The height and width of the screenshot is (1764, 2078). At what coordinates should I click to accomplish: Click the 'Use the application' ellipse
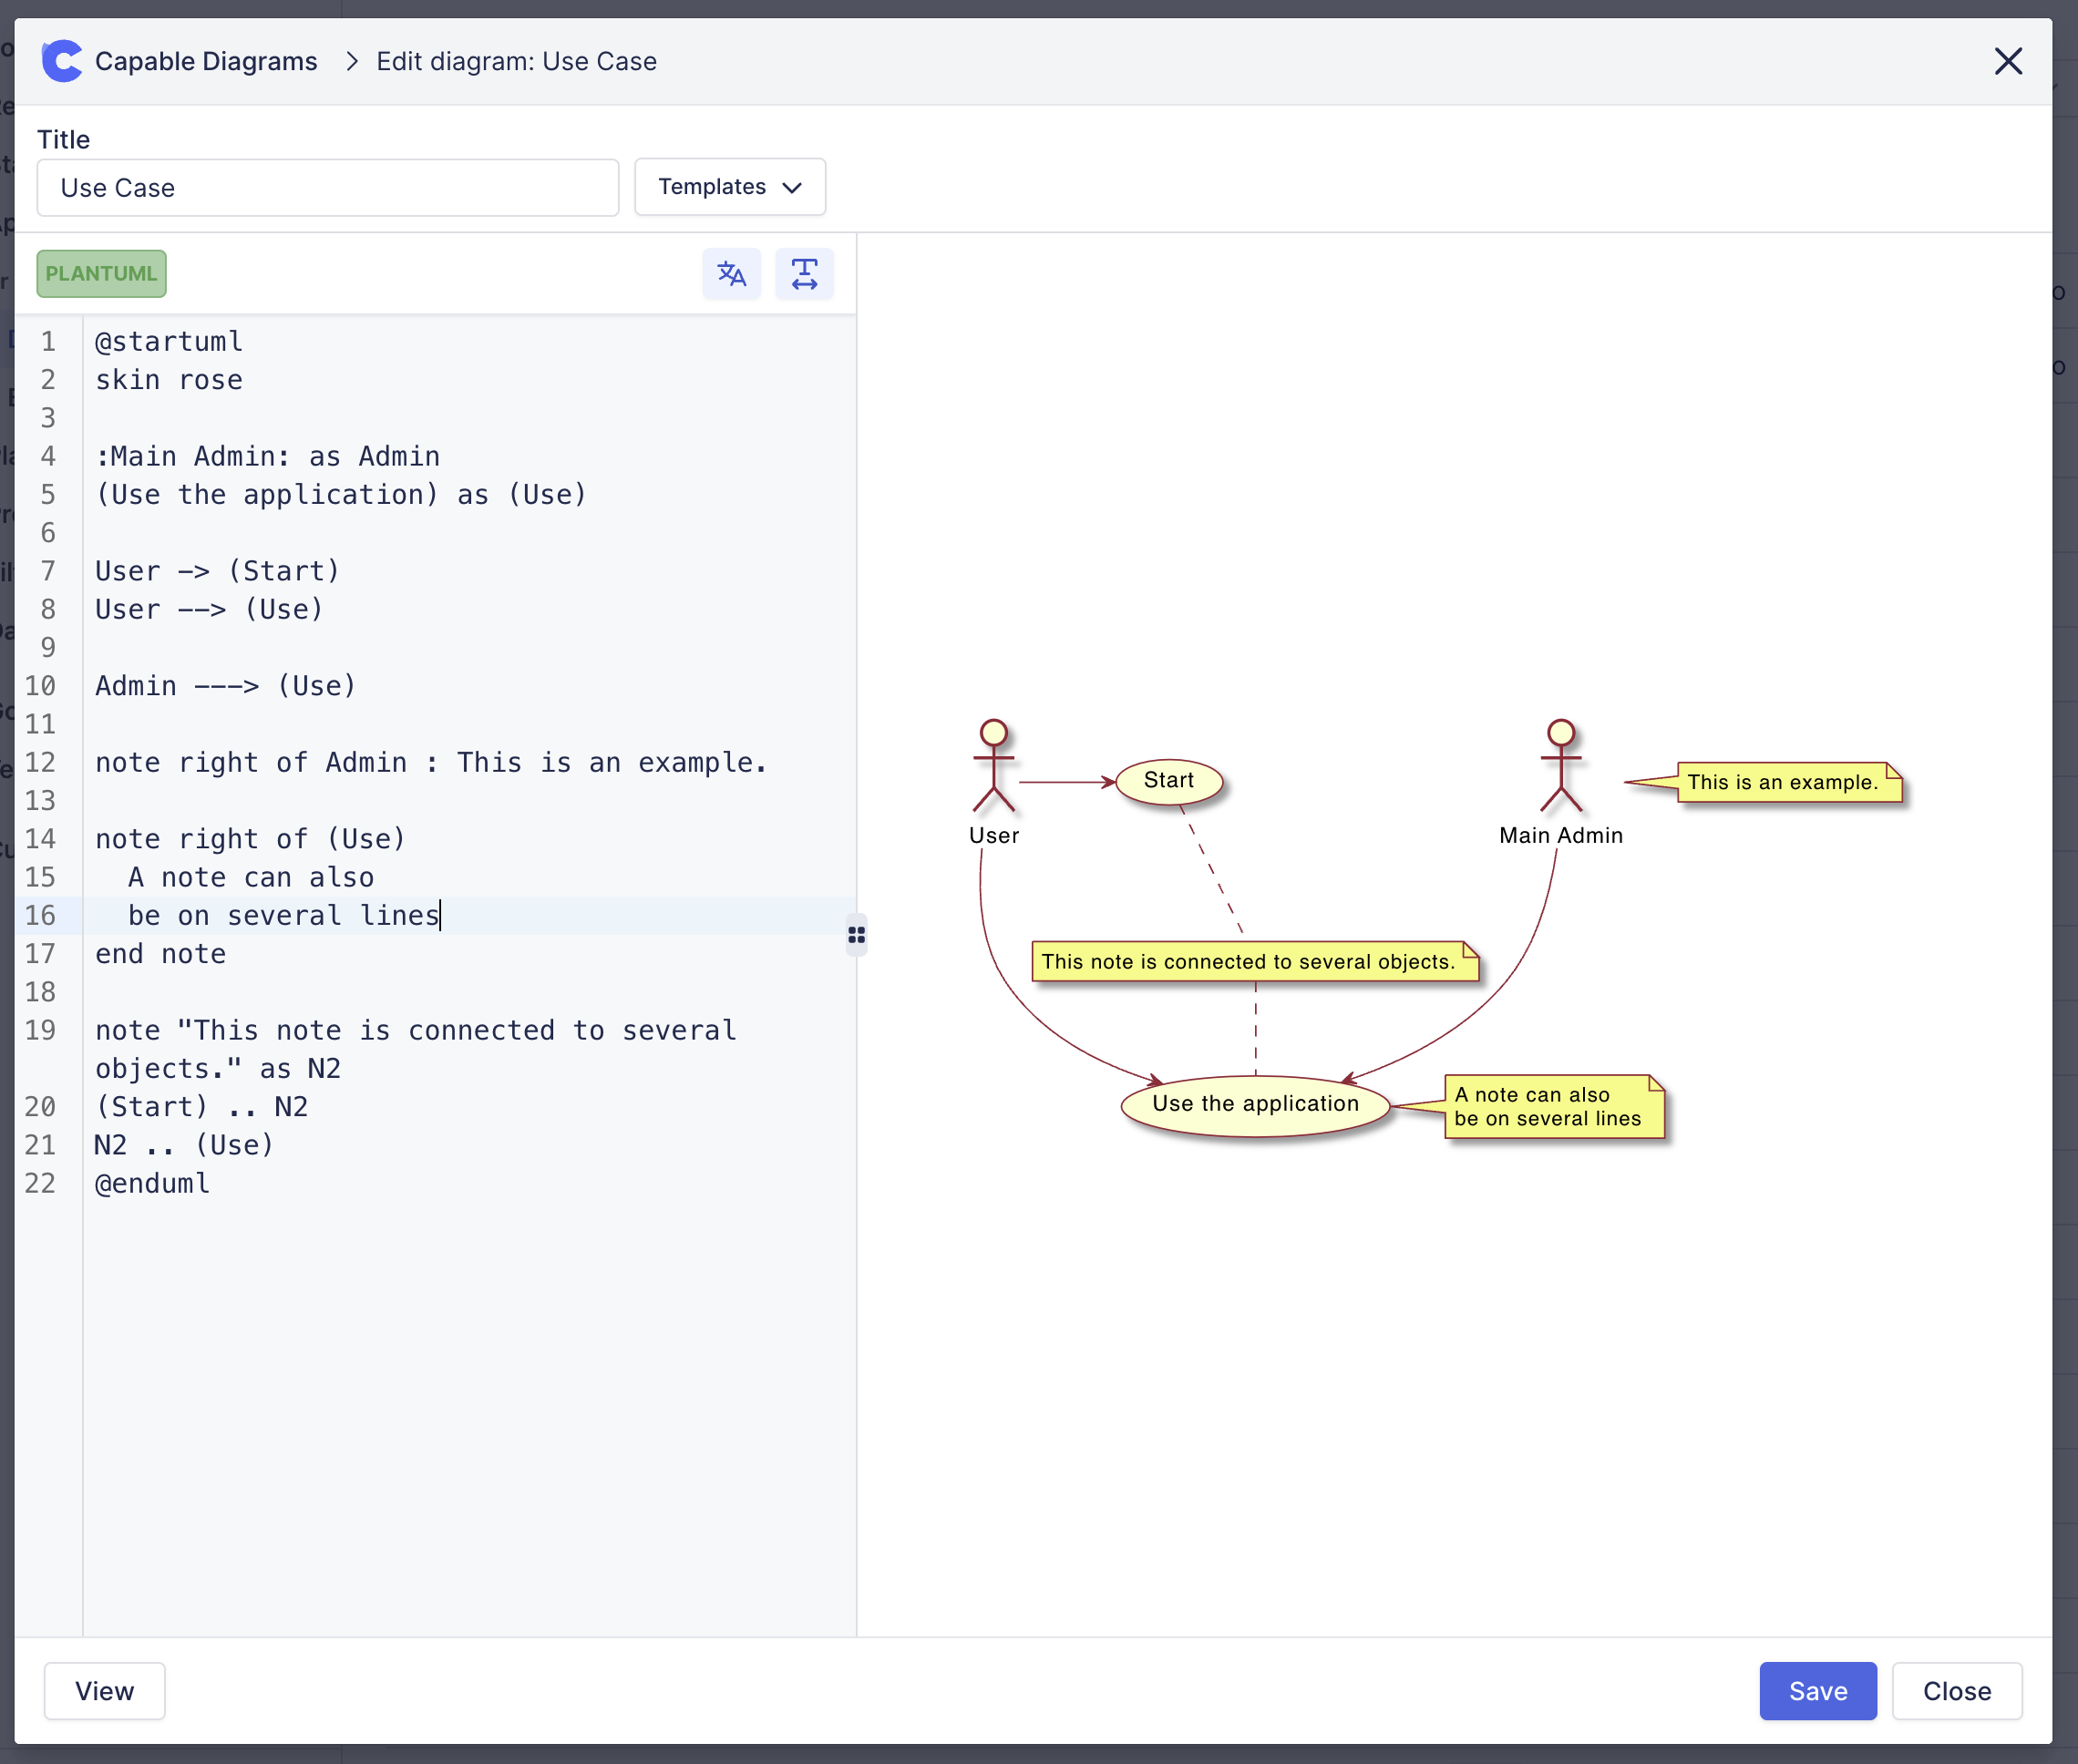pyautogui.click(x=1254, y=1104)
